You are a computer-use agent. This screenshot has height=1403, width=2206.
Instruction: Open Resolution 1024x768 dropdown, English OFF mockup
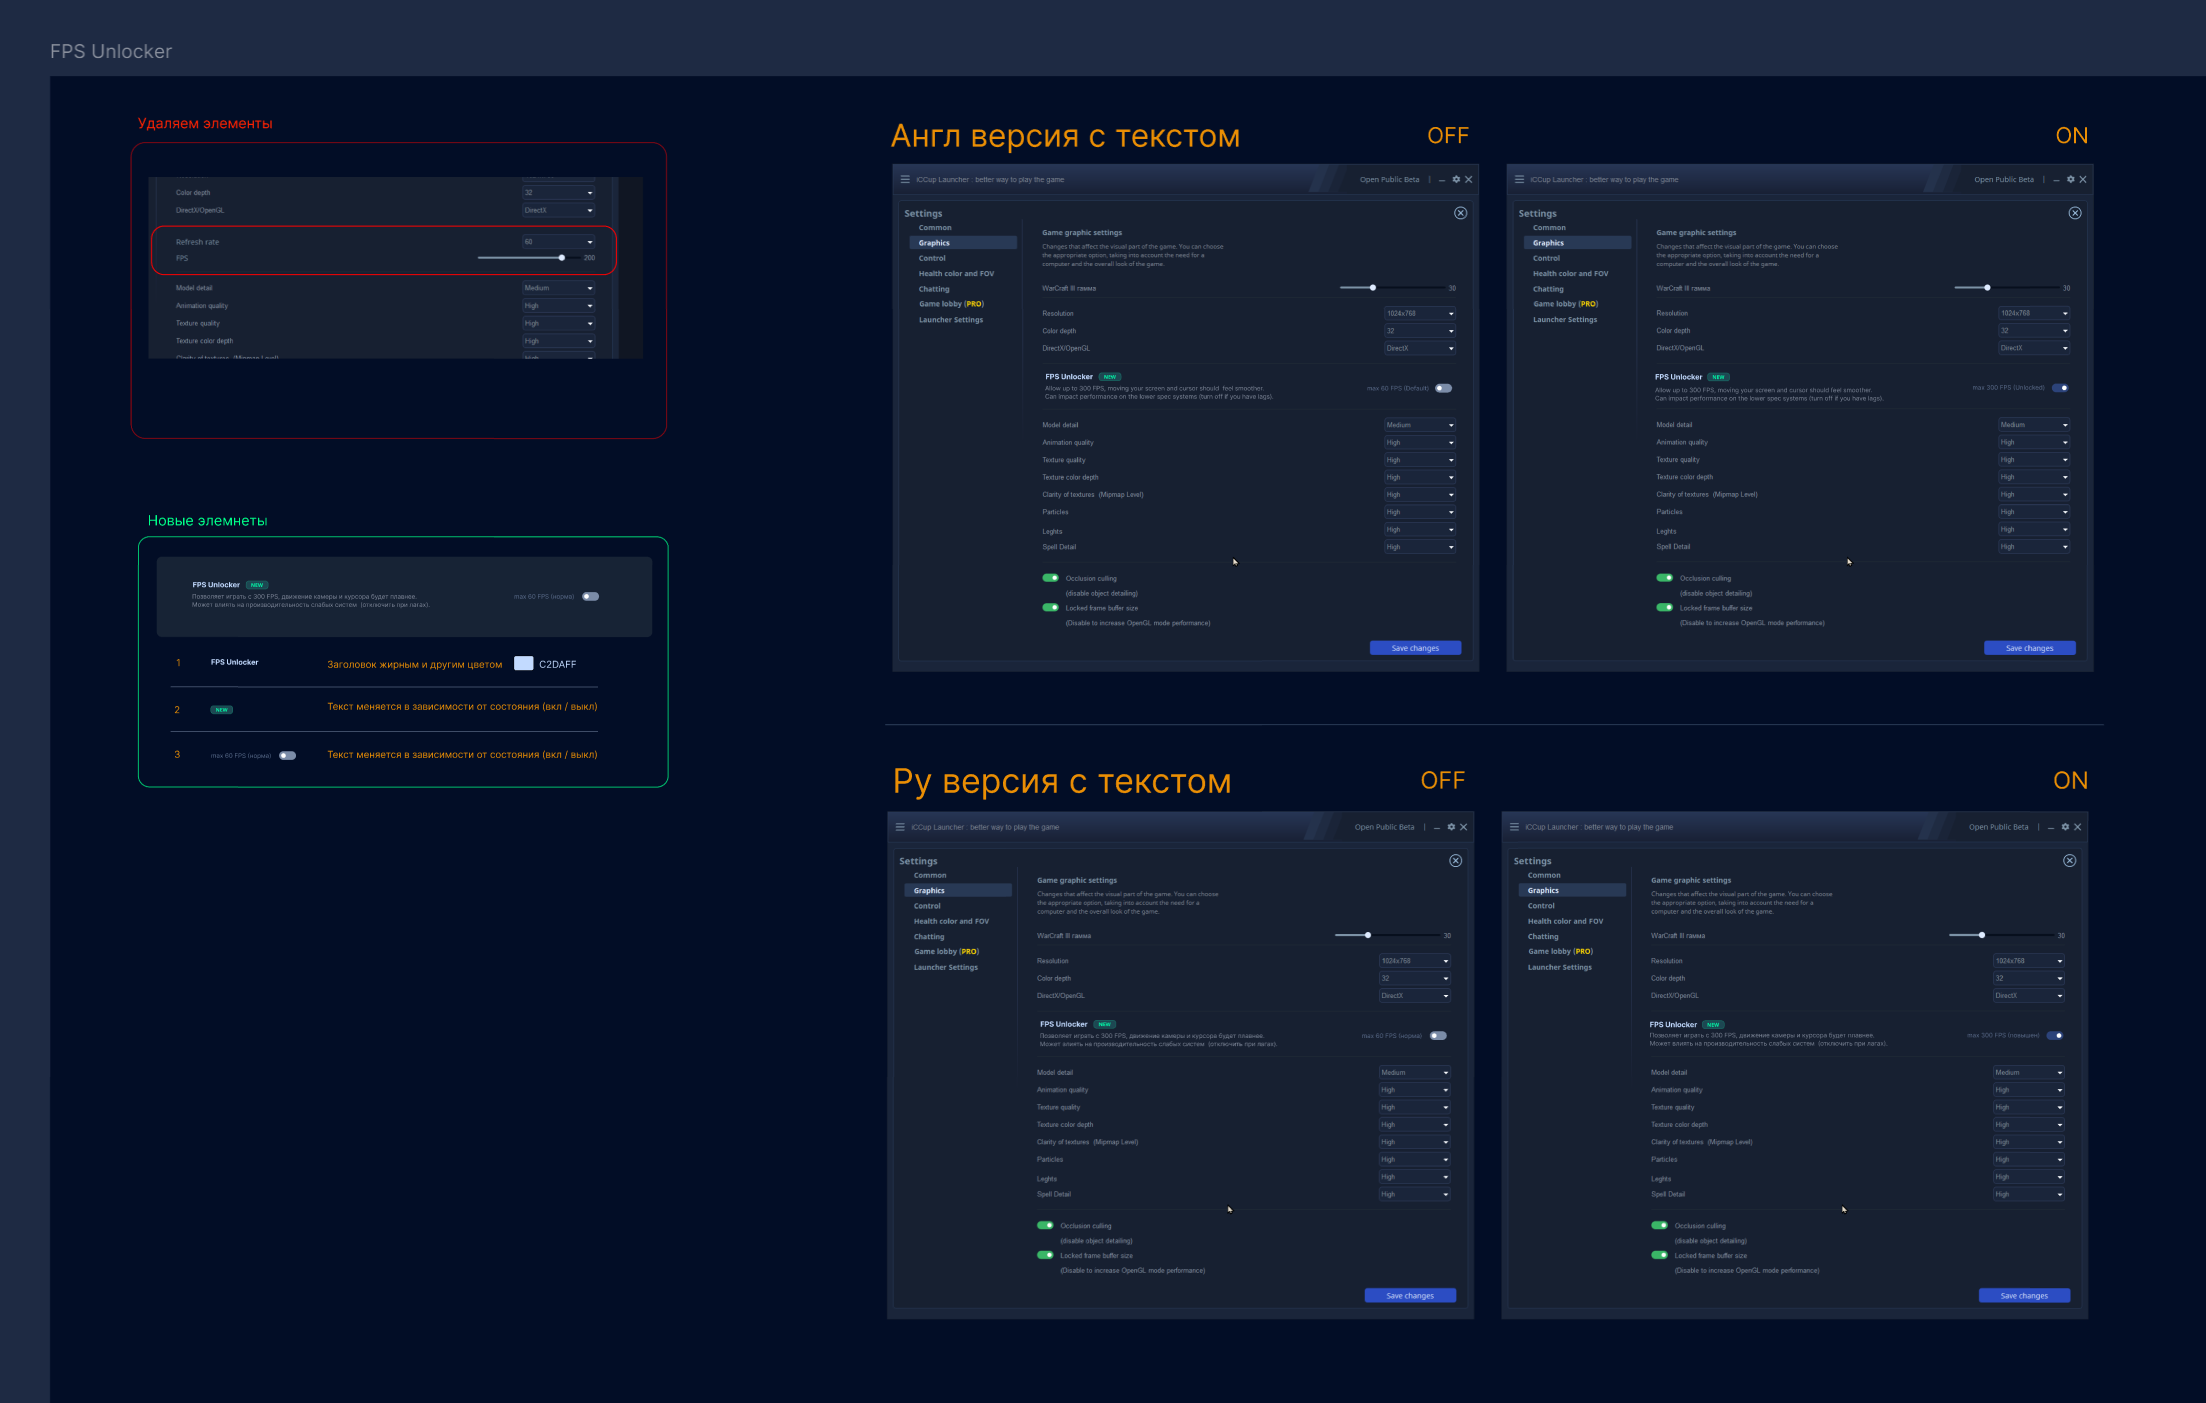(x=1419, y=314)
